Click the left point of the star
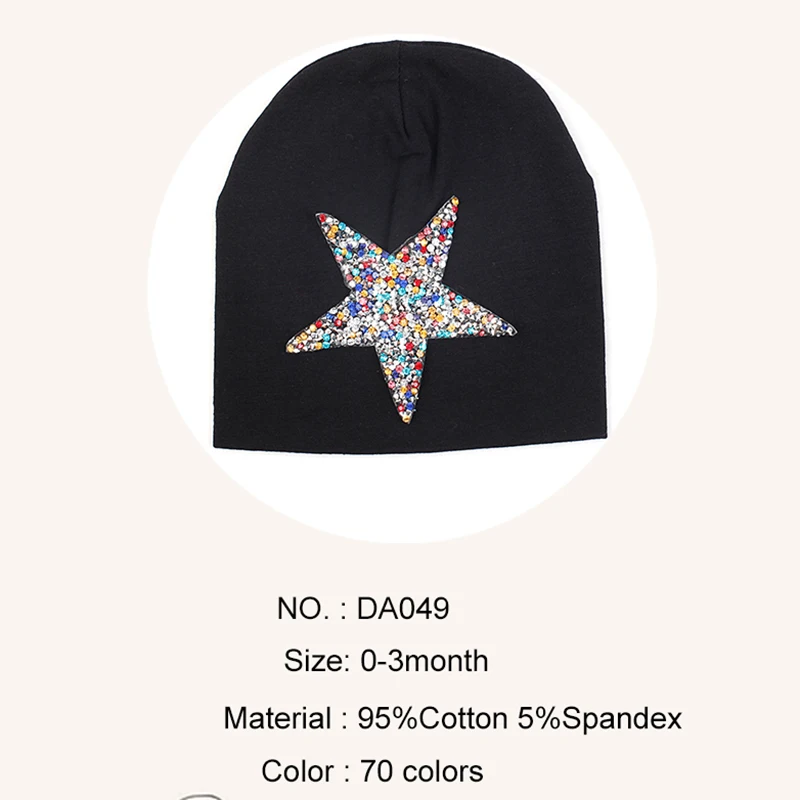The height and width of the screenshot is (800, 800). tap(293, 347)
